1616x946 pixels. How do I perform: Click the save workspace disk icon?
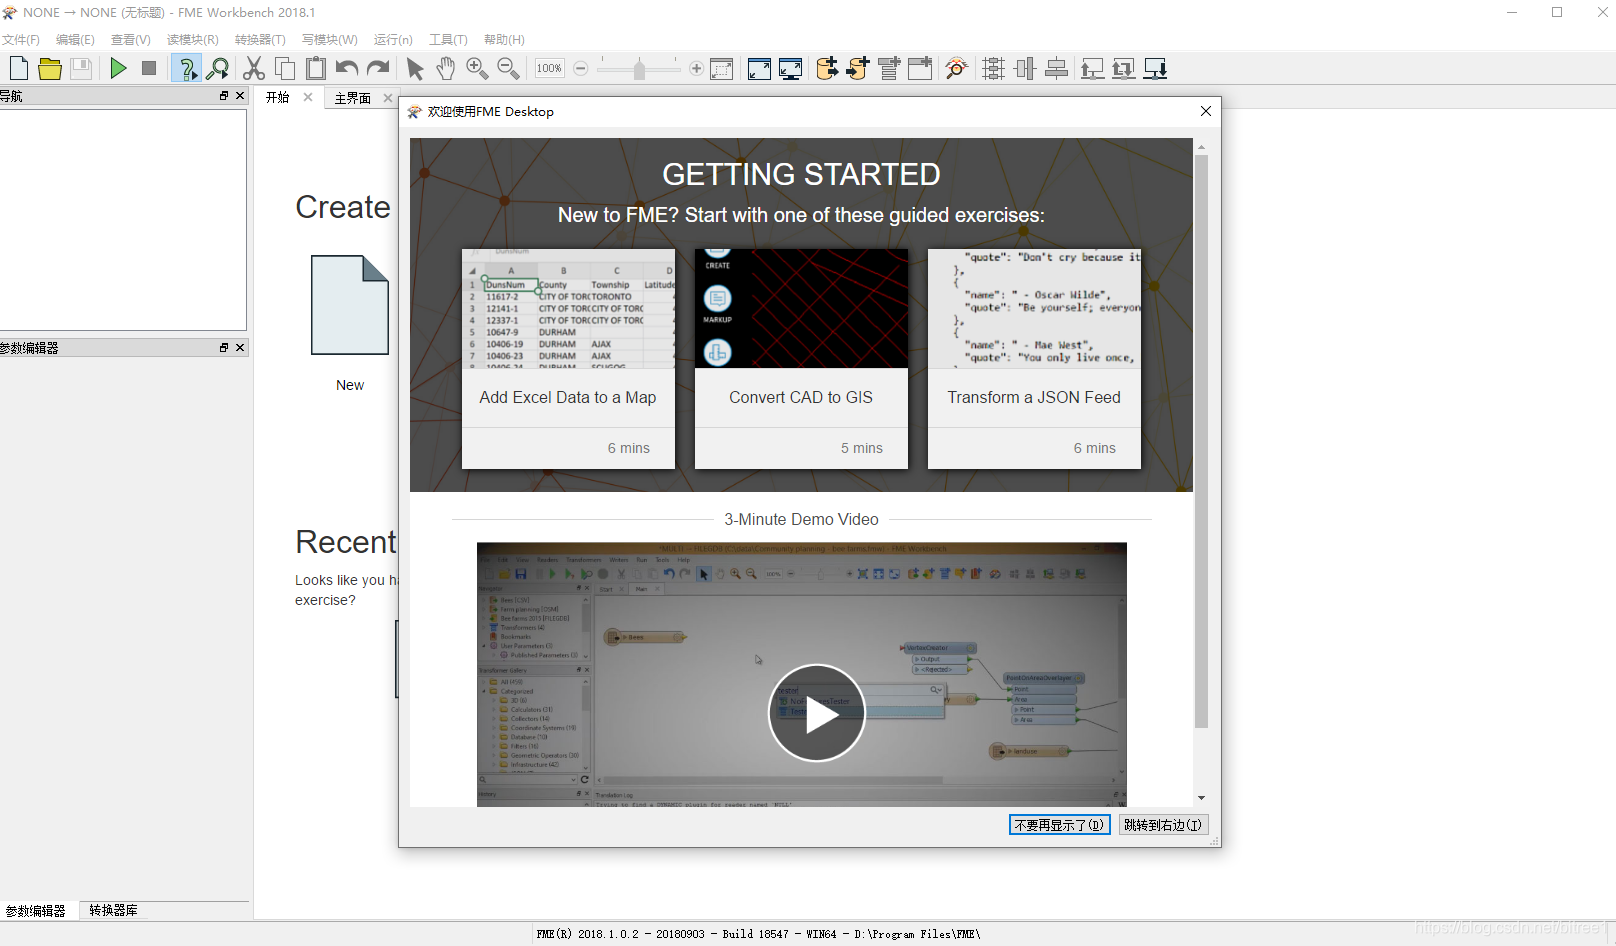pyautogui.click(x=81, y=68)
